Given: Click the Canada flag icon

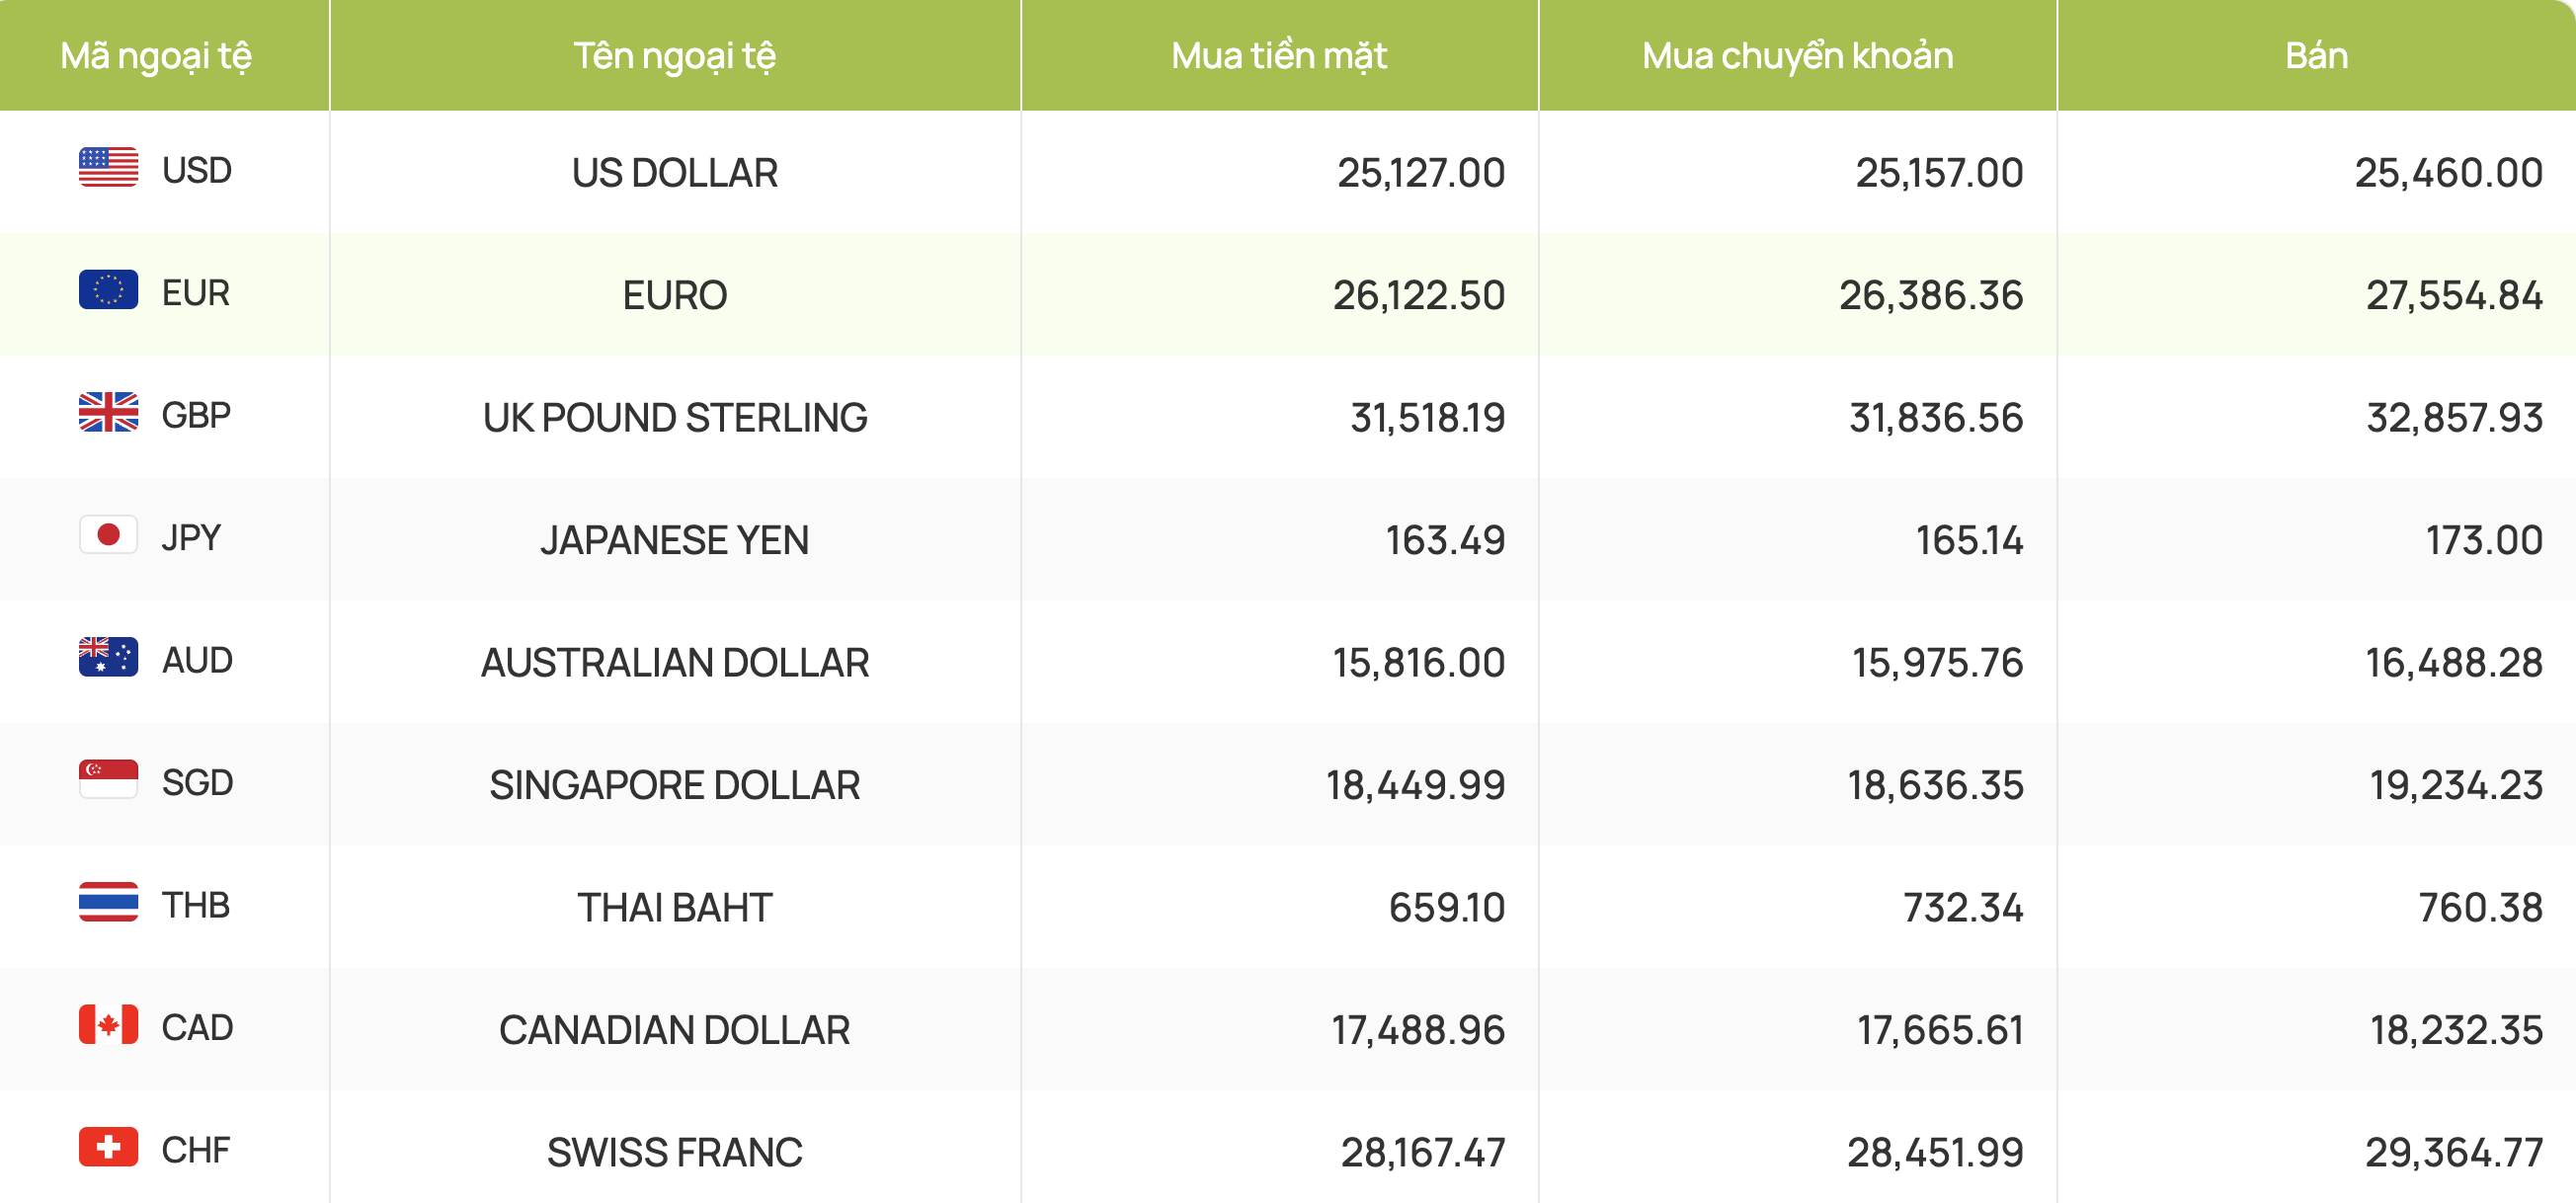Looking at the screenshot, I should pos(108,1024).
